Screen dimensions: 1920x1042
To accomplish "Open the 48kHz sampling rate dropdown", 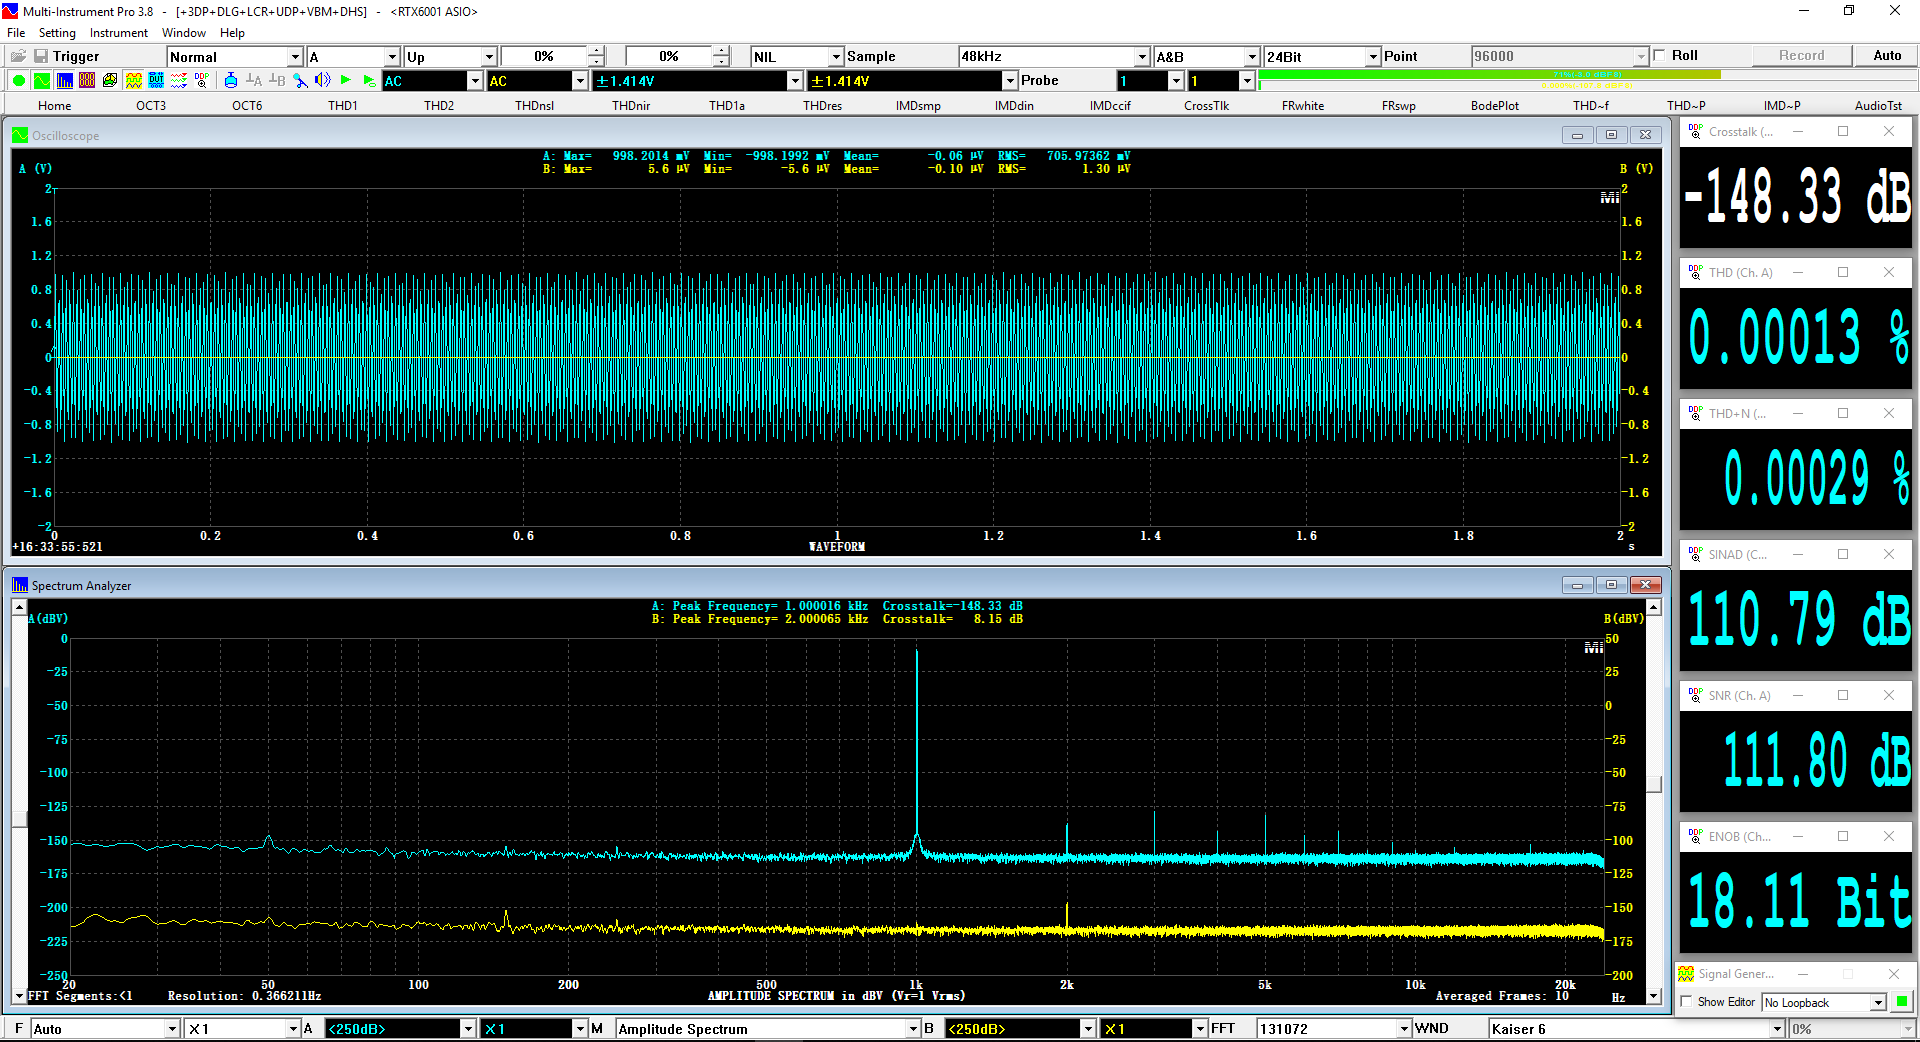I will (x=1142, y=57).
